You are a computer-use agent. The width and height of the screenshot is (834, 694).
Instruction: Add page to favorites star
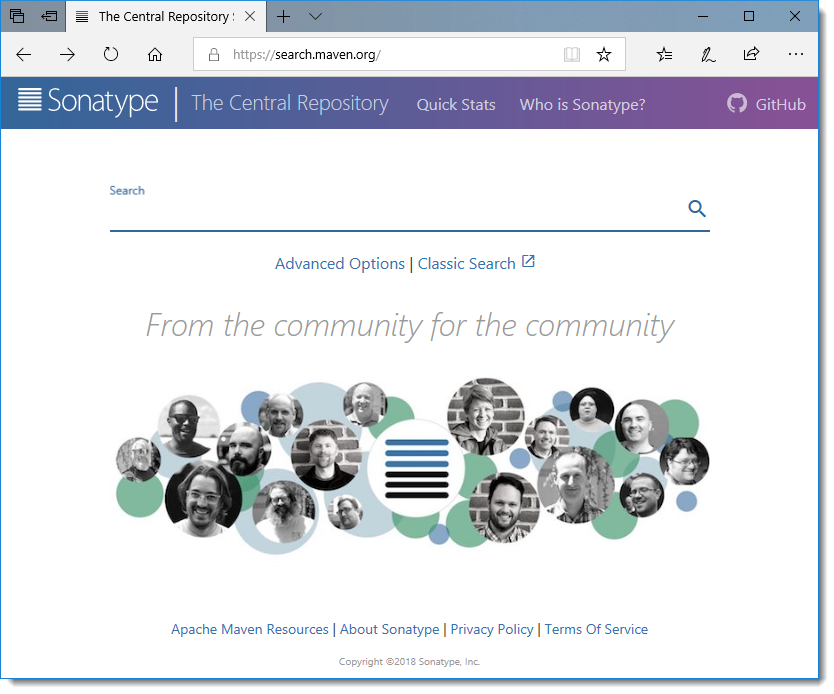(604, 54)
